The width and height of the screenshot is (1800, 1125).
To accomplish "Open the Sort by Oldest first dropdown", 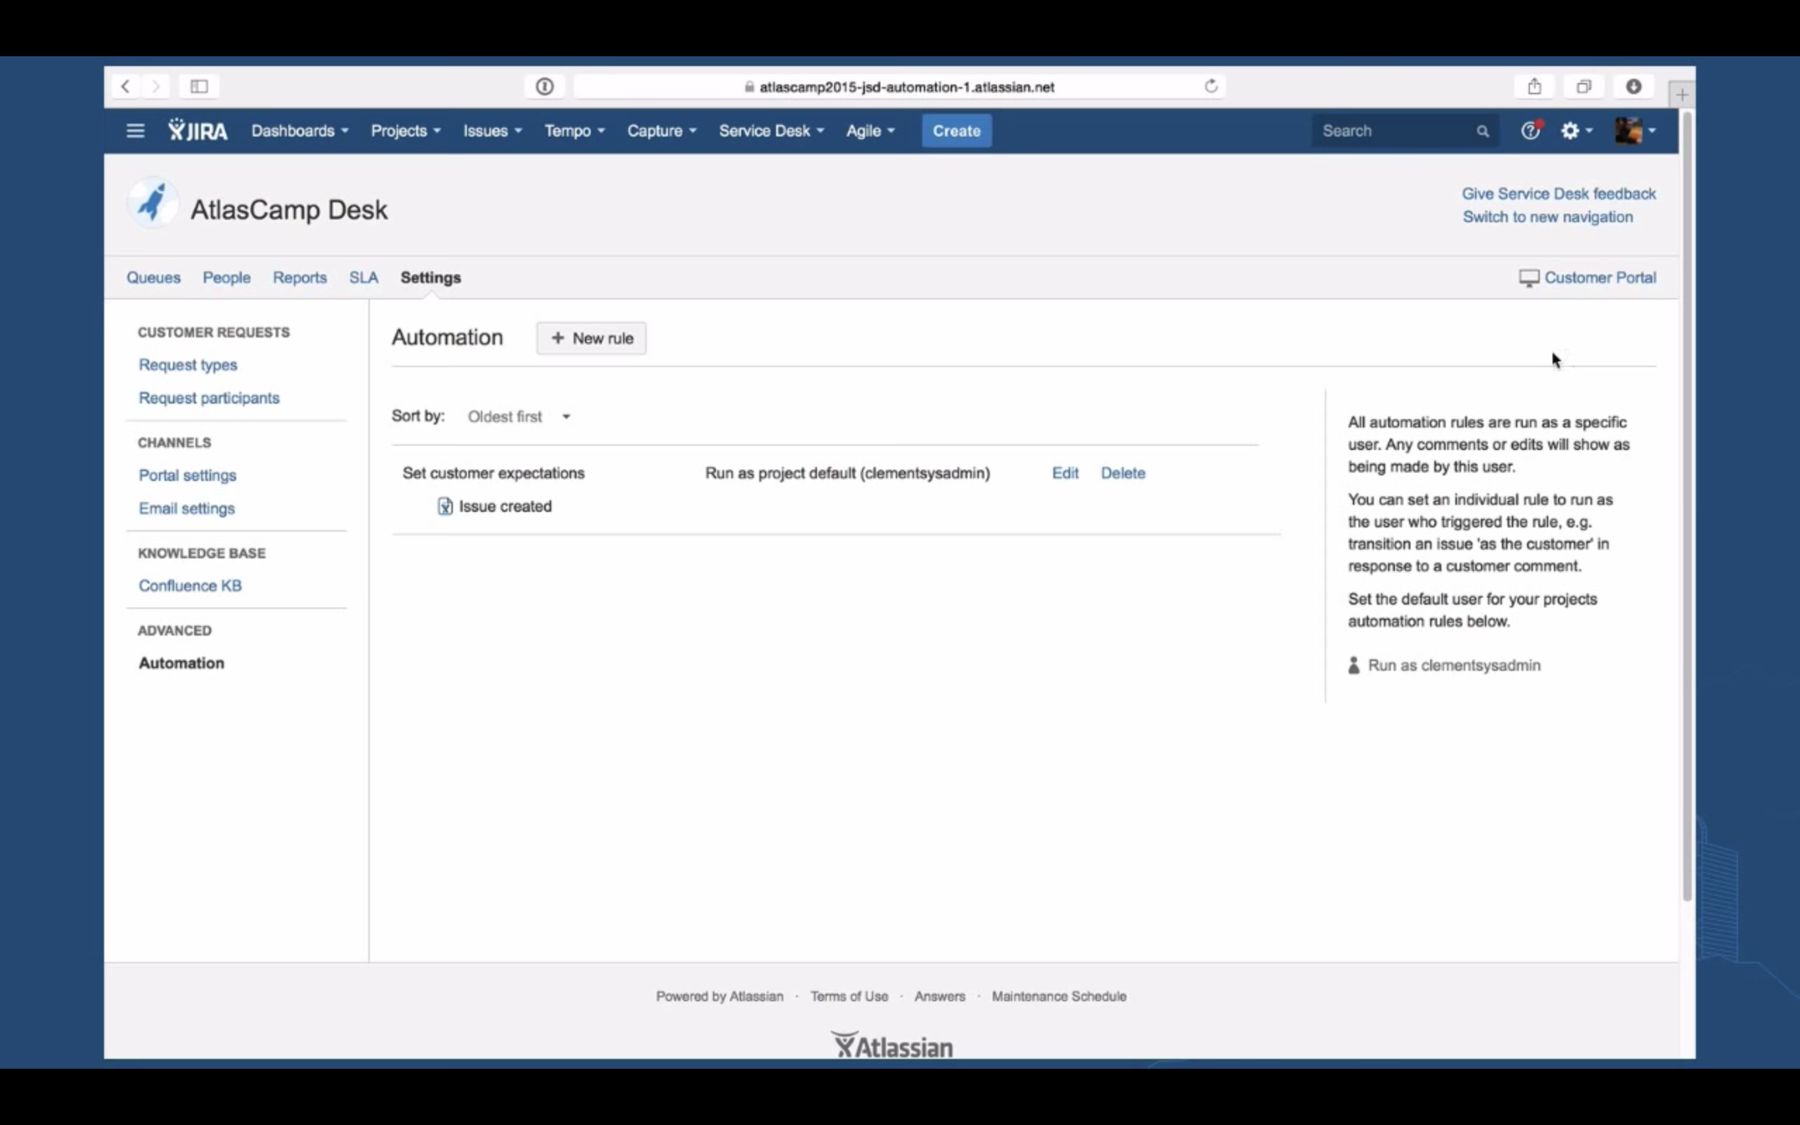I will tap(519, 417).
